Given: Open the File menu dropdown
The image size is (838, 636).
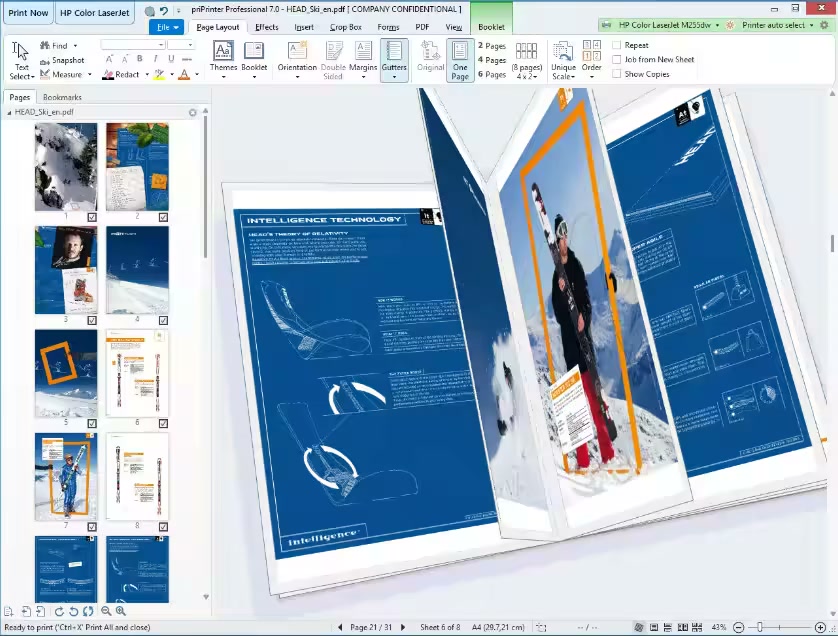Looking at the screenshot, I should tap(165, 27).
